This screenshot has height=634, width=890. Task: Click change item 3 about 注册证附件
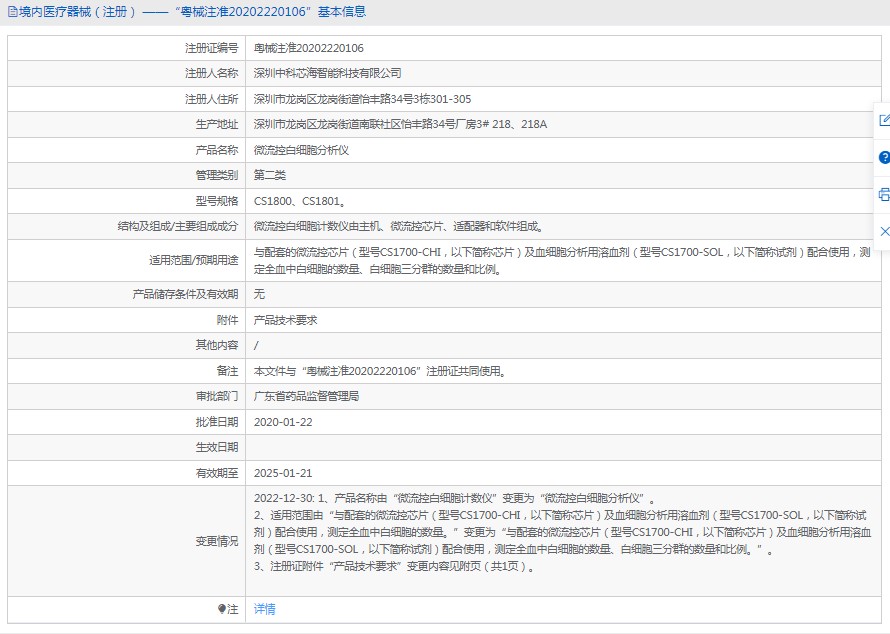394,566
